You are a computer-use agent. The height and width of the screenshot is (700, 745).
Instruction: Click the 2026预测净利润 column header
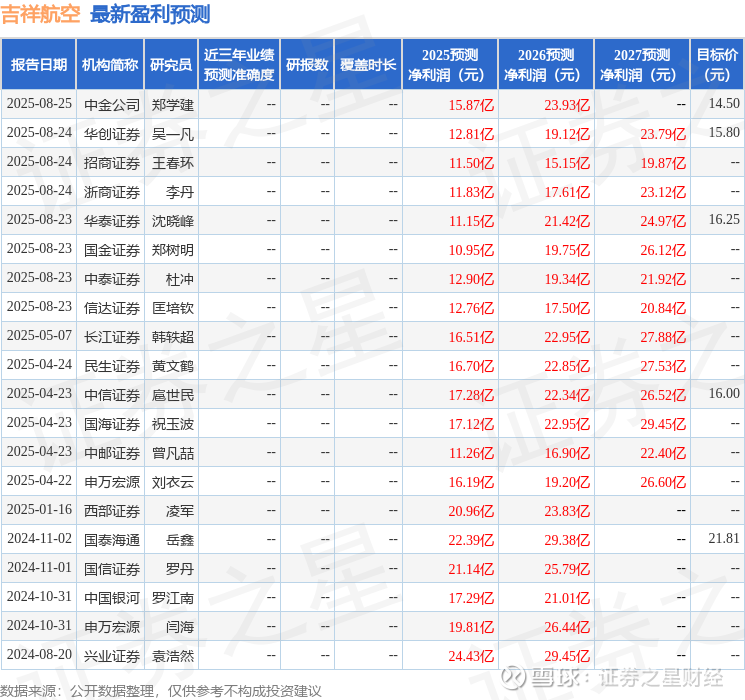546,65
